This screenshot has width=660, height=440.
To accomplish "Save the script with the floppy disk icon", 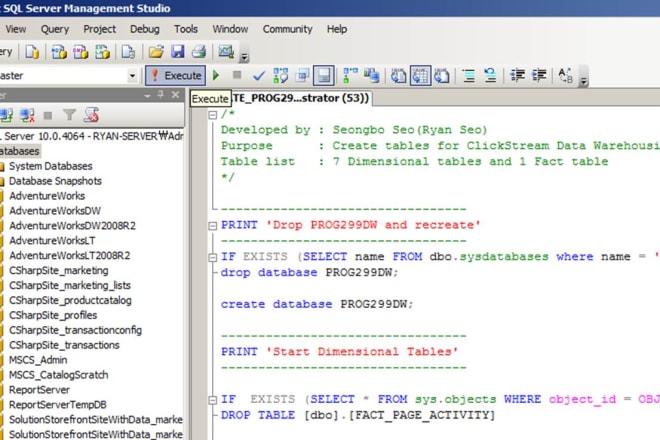I will [x=177, y=52].
